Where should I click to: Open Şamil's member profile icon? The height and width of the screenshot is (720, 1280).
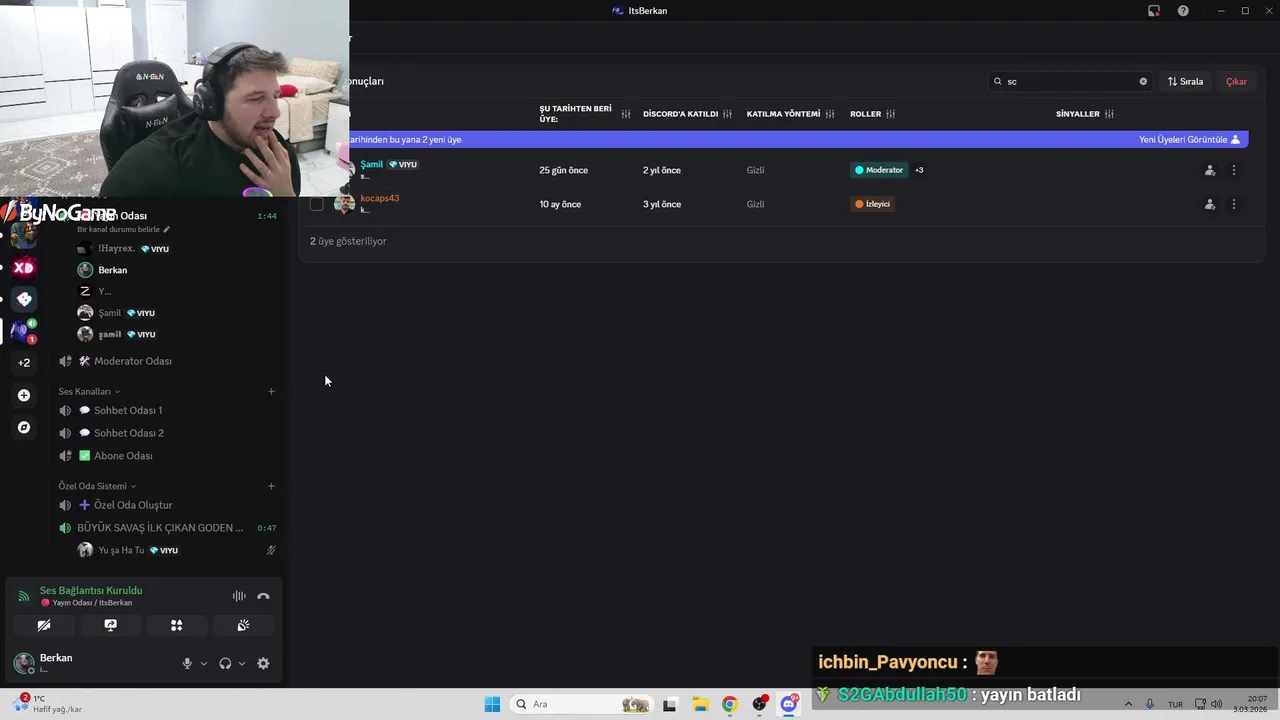pos(1210,170)
